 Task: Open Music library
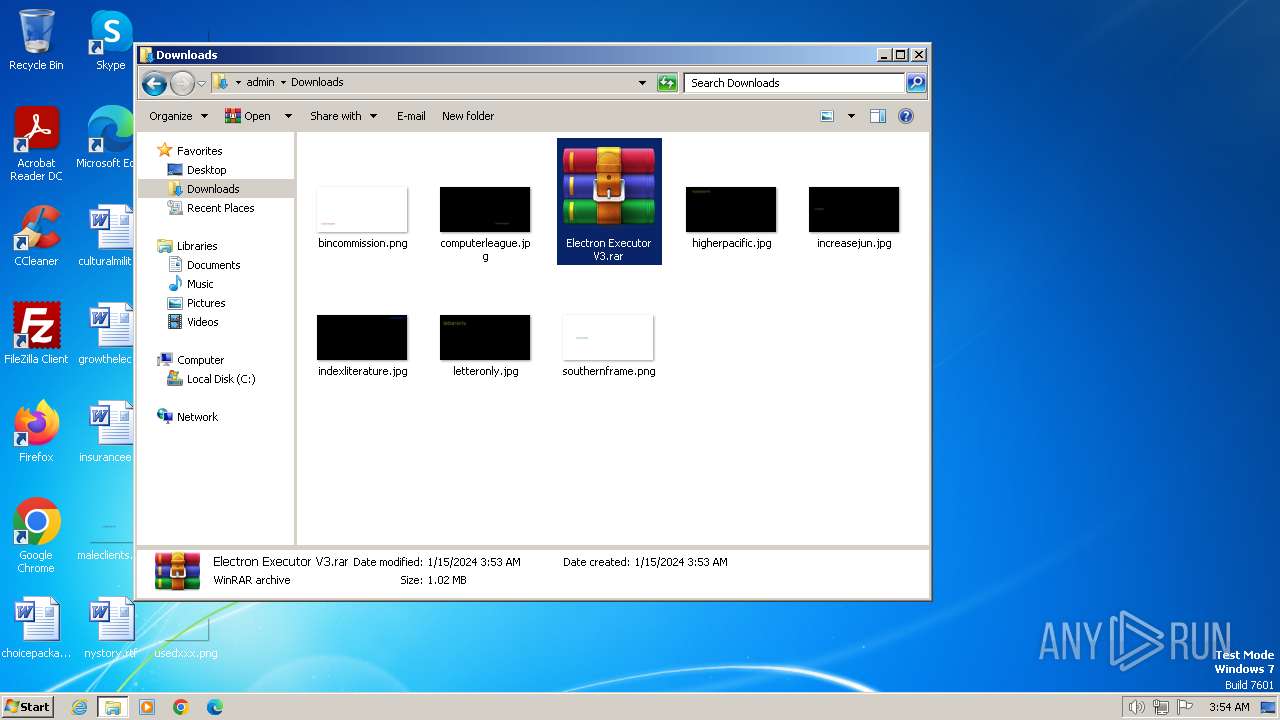point(200,284)
